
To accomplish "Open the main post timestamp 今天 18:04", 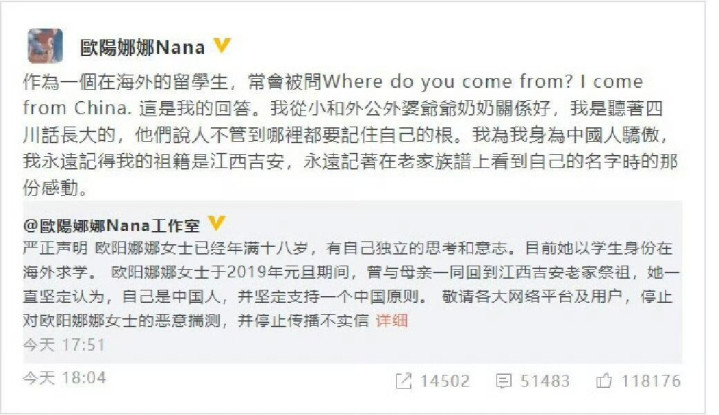I will pos(64,378).
